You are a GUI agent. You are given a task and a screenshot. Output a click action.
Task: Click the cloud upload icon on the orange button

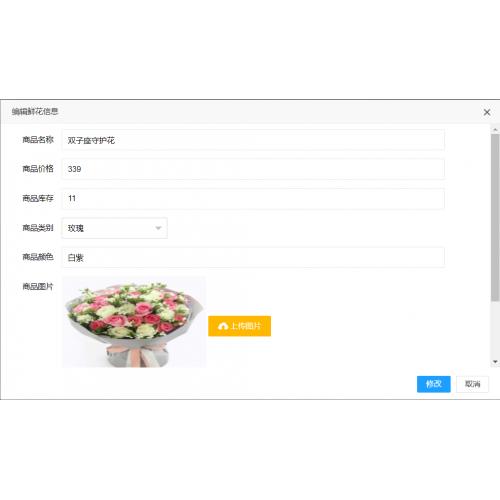(x=223, y=326)
